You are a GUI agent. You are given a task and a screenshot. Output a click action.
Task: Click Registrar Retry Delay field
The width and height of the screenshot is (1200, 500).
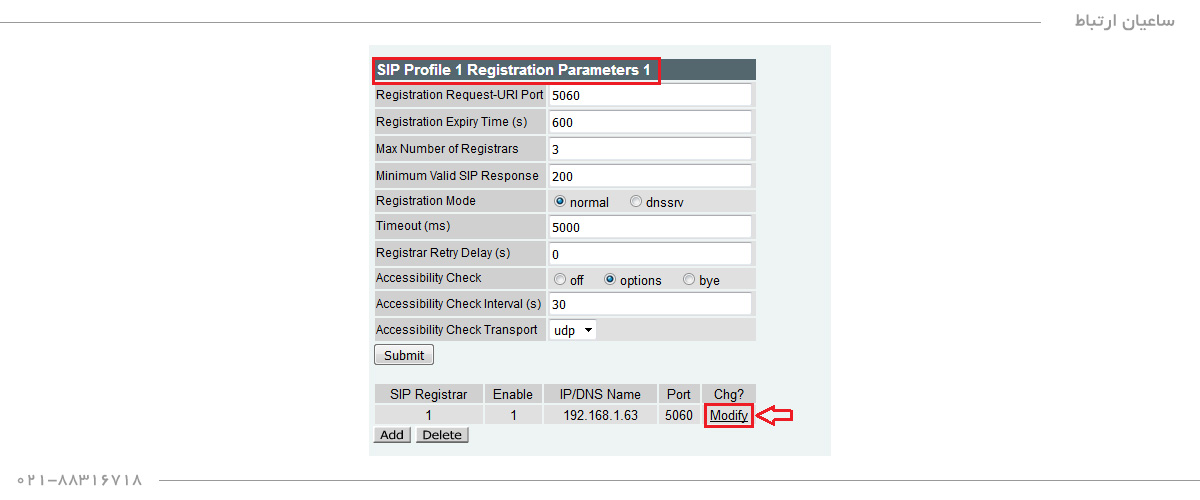pos(650,254)
